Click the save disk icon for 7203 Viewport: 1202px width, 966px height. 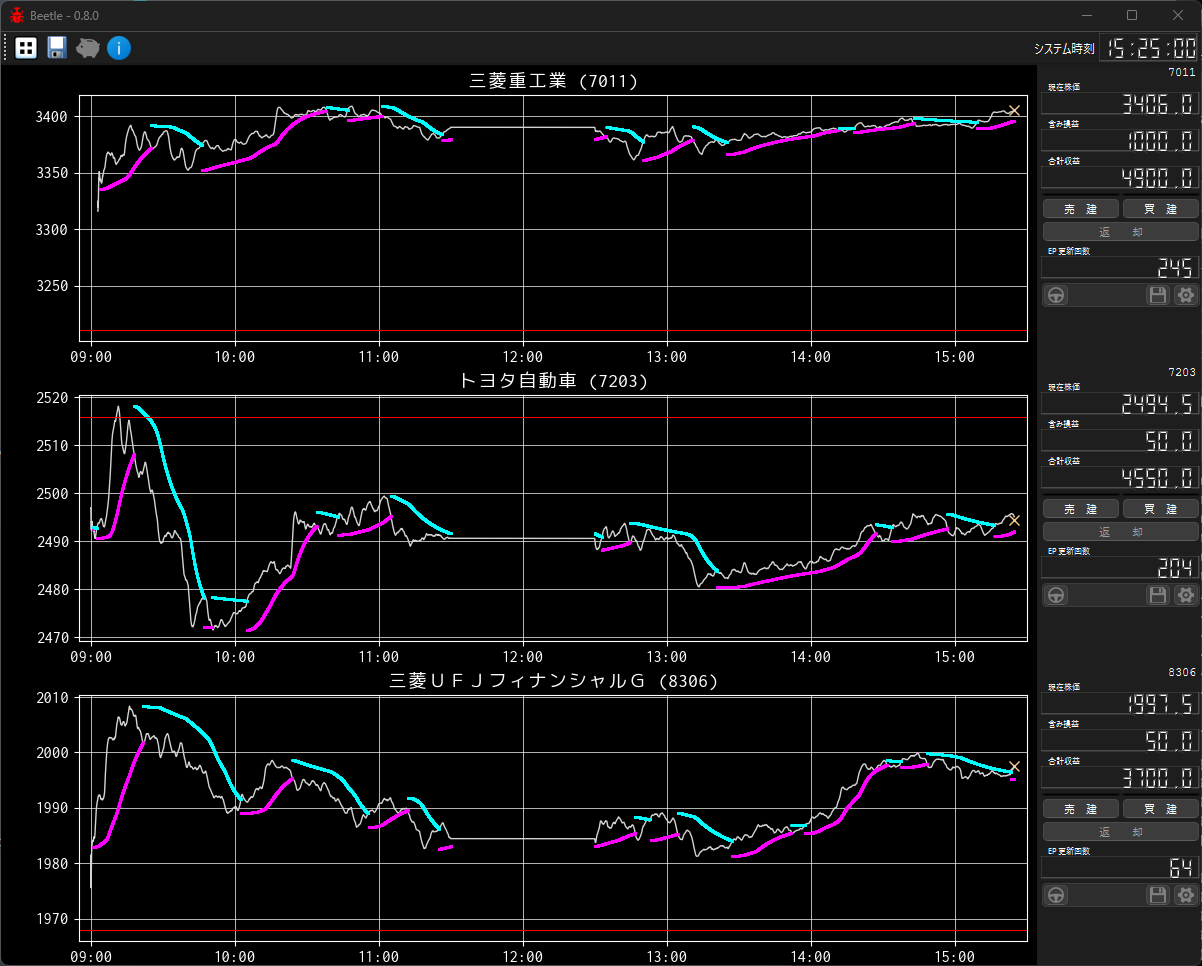pyautogui.click(x=1158, y=595)
